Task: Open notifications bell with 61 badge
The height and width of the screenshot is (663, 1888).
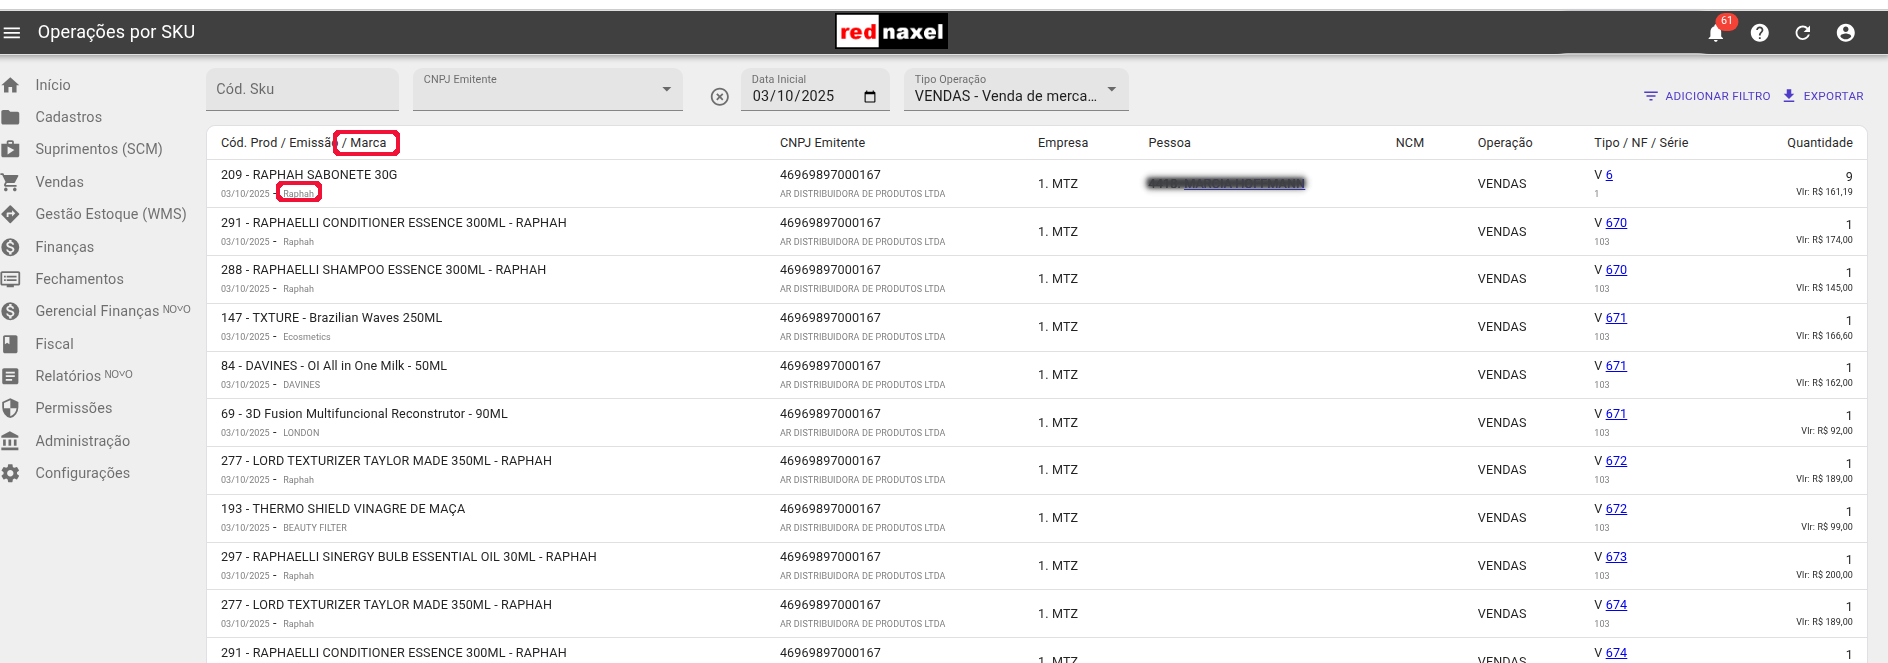Action: point(1716,33)
